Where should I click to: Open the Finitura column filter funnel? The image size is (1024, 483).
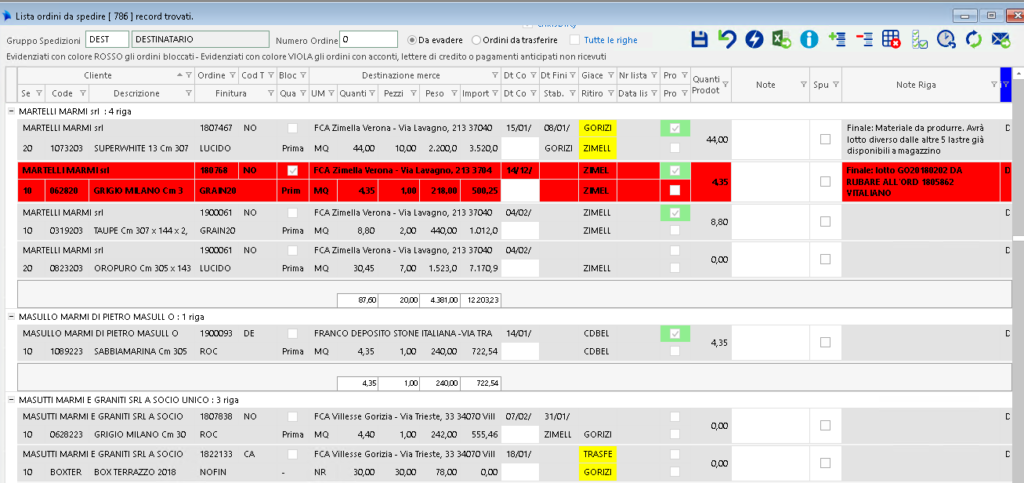coord(271,94)
